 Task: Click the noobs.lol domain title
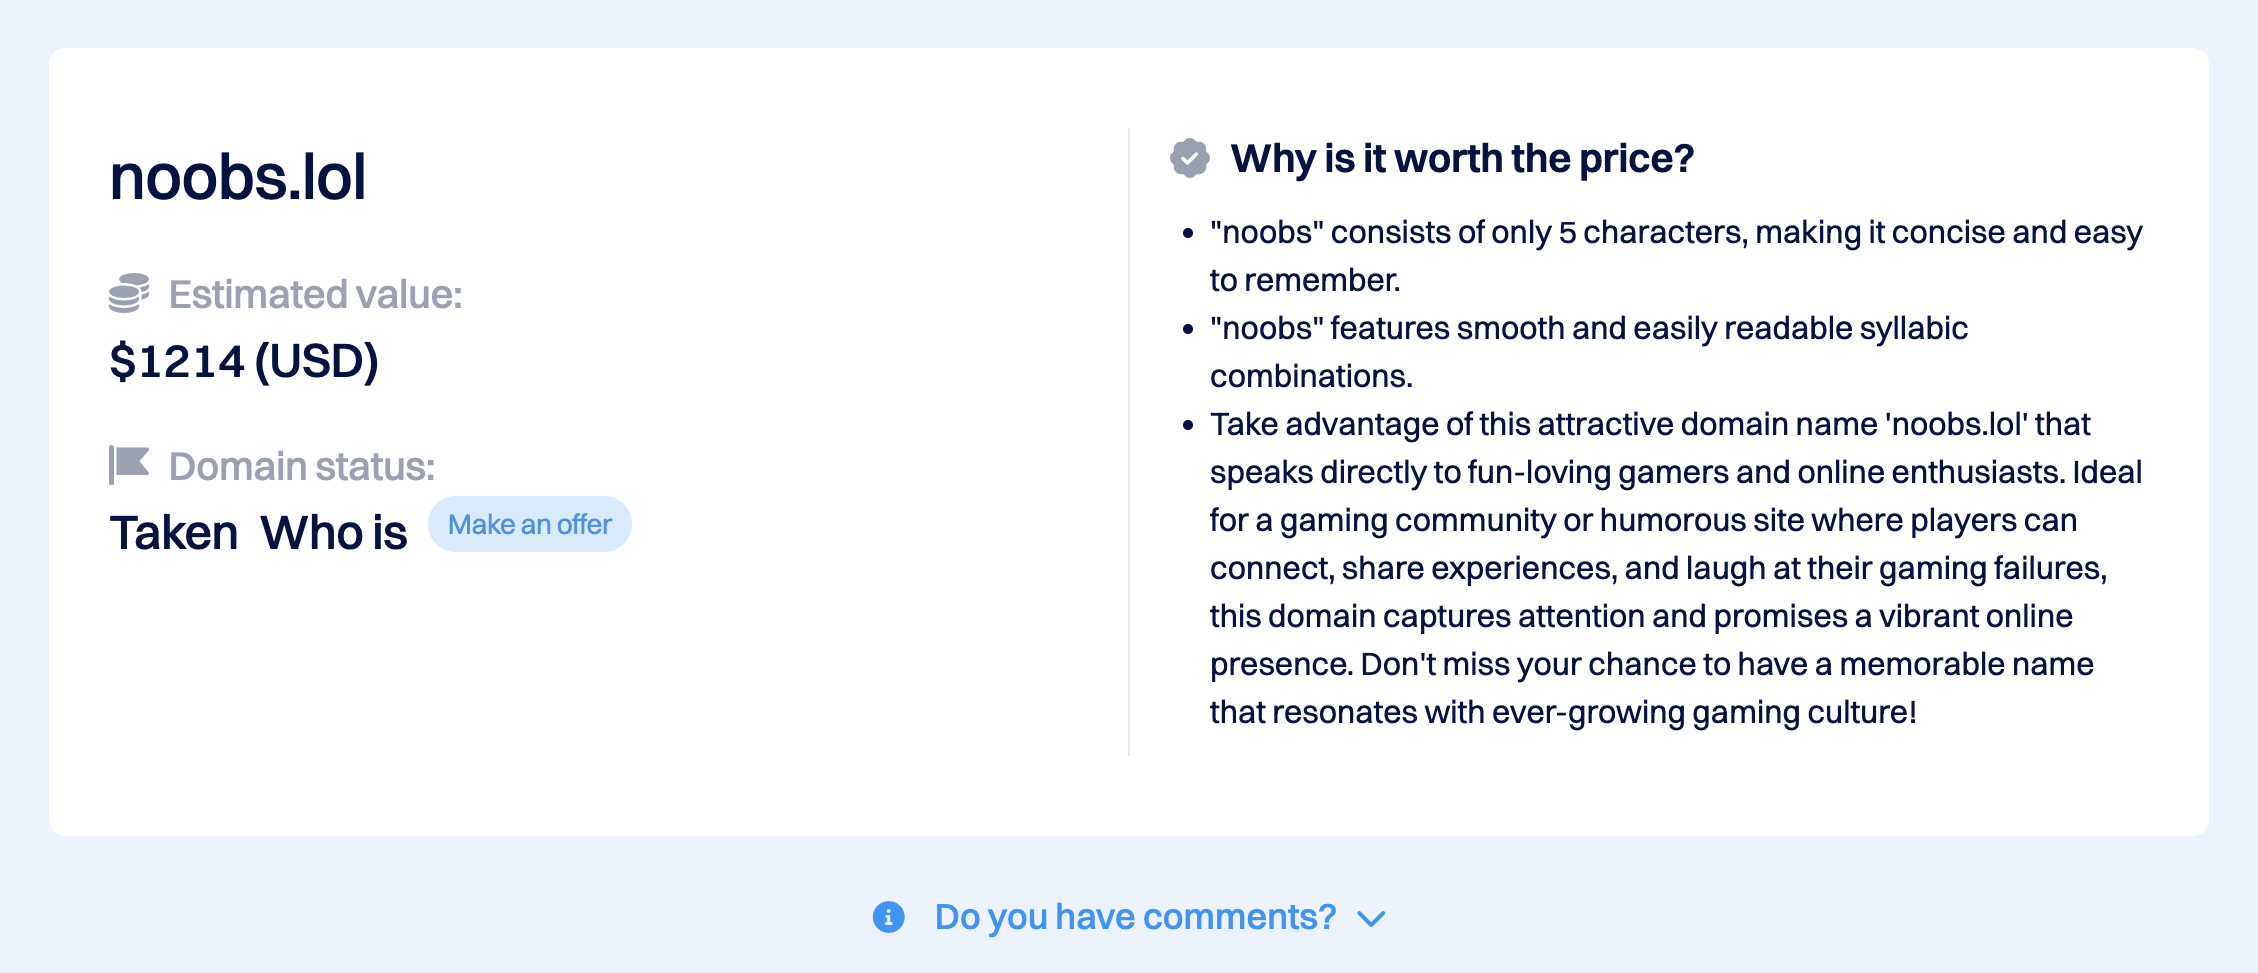(x=238, y=177)
